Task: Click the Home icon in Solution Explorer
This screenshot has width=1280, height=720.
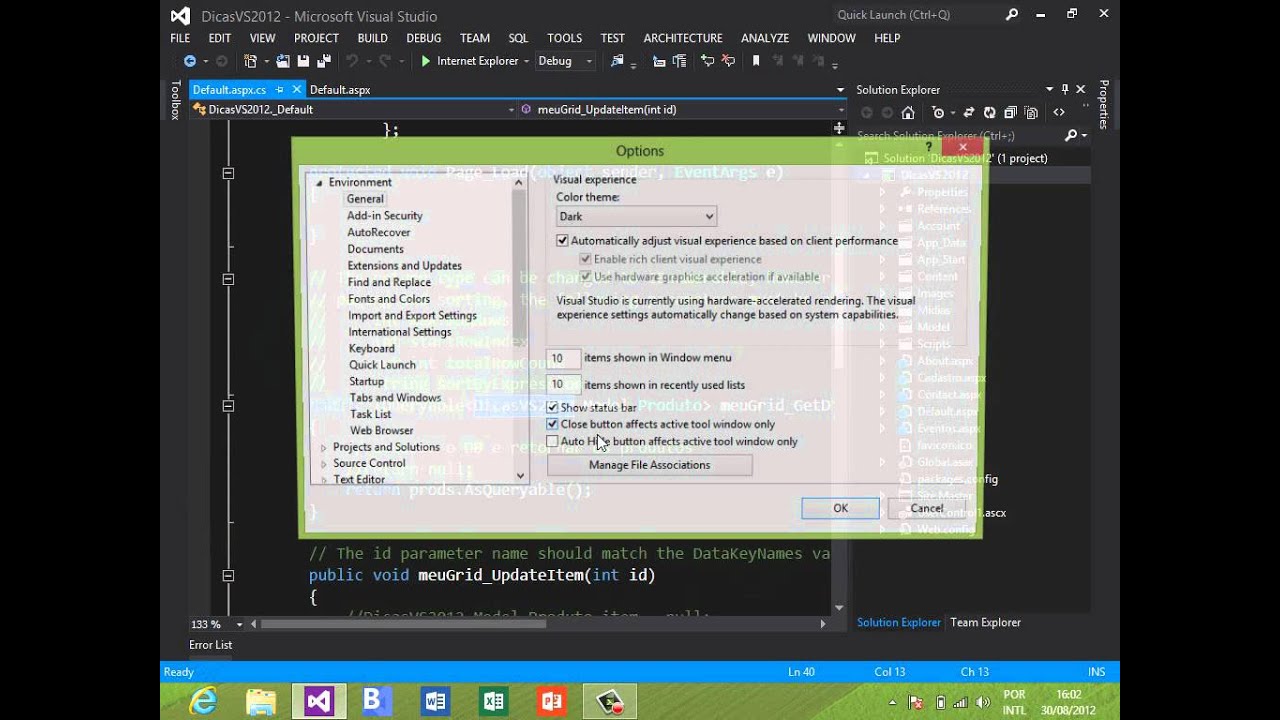Action: tap(908, 113)
